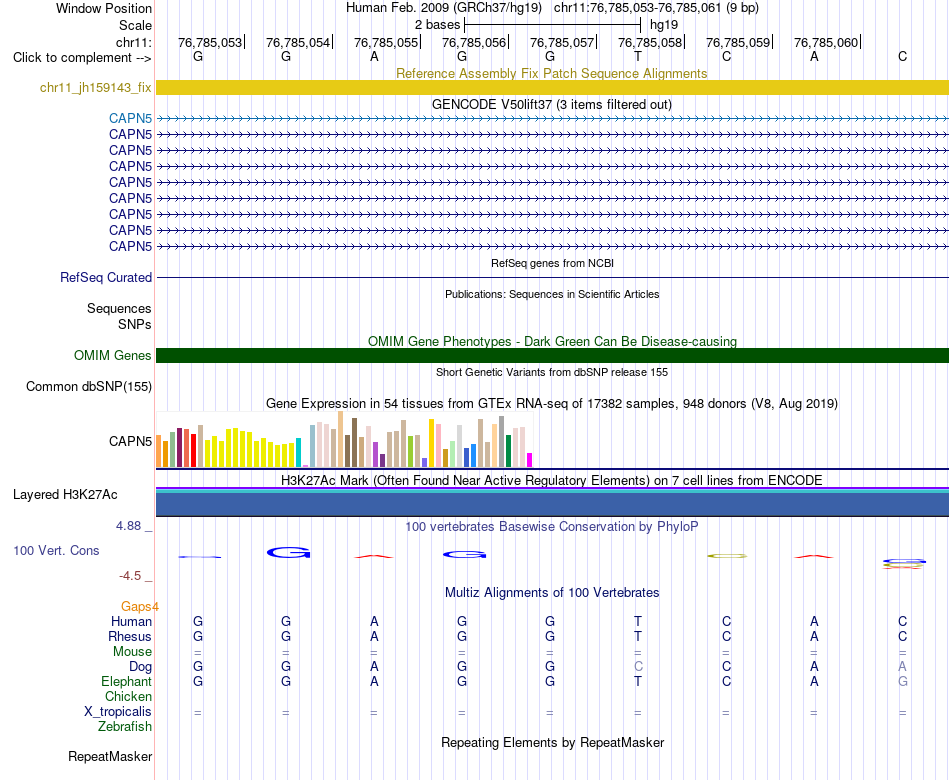Select the Elephant species row label
This screenshot has width=950, height=780.
pyautogui.click(x=127, y=681)
